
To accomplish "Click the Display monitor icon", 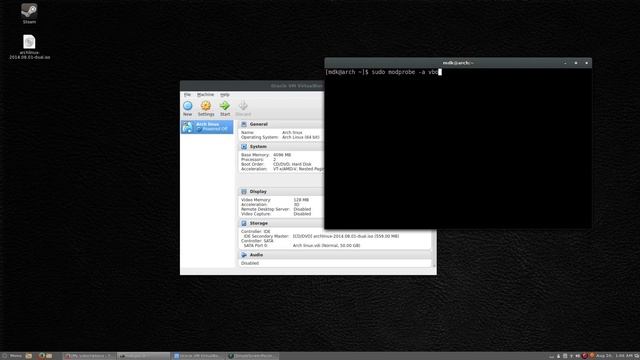I will click(x=244, y=191).
